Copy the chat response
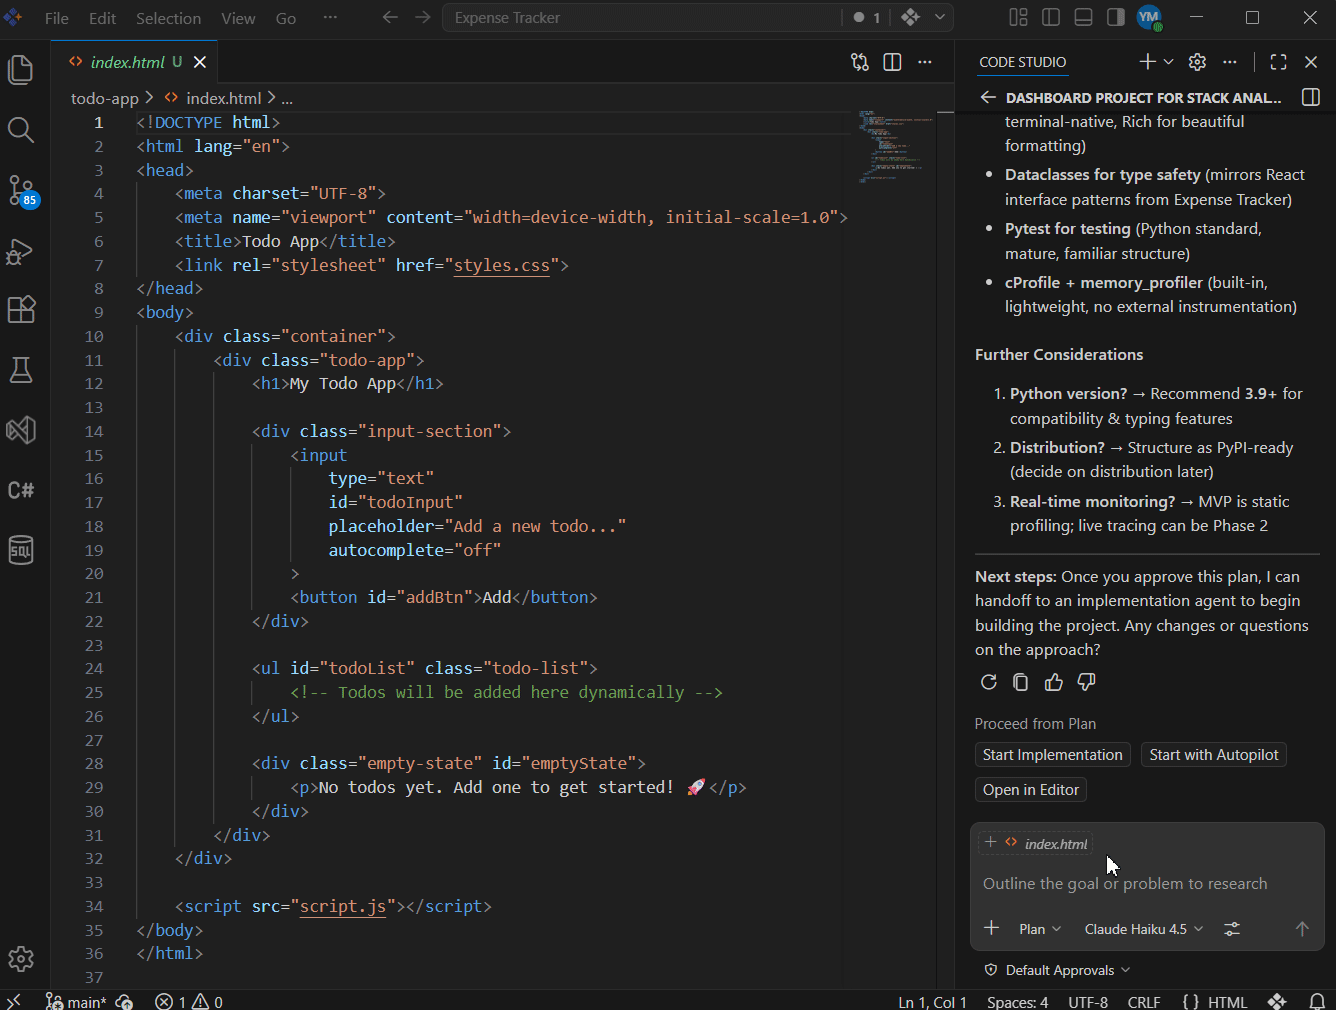The width and height of the screenshot is (1336, 1010). 1021,682
